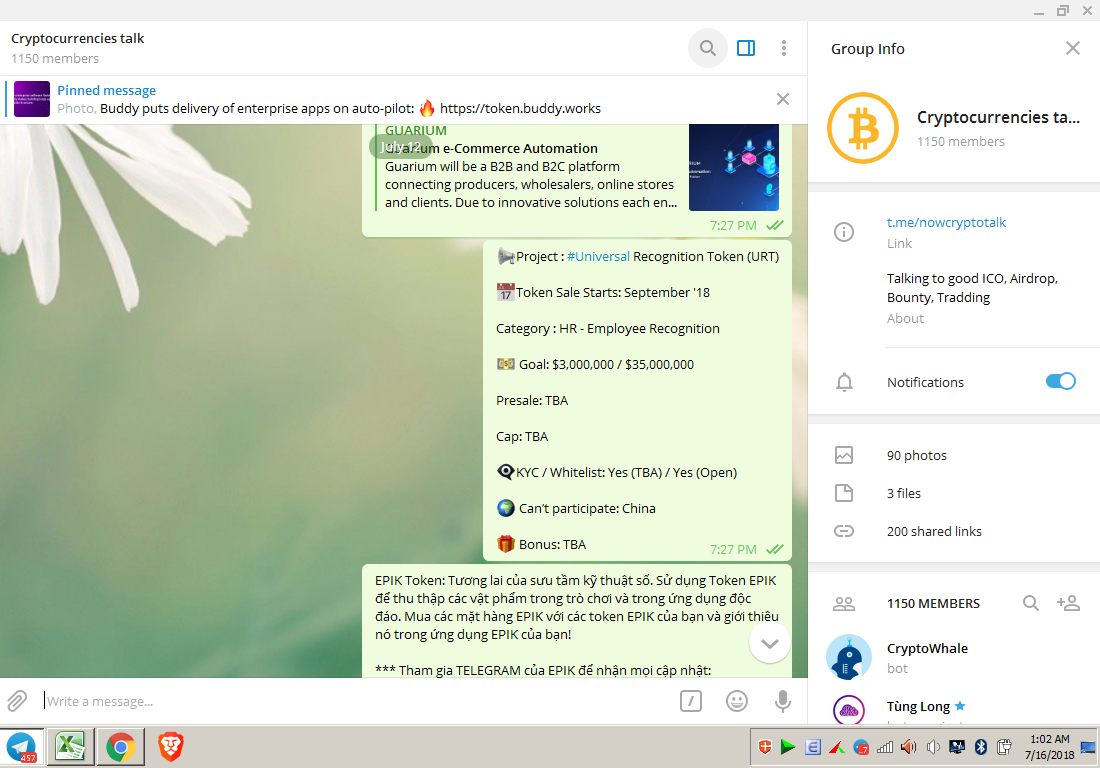
Task: Click the red shield tray icon
Action: pyautogui.click(x=765, y=747)
